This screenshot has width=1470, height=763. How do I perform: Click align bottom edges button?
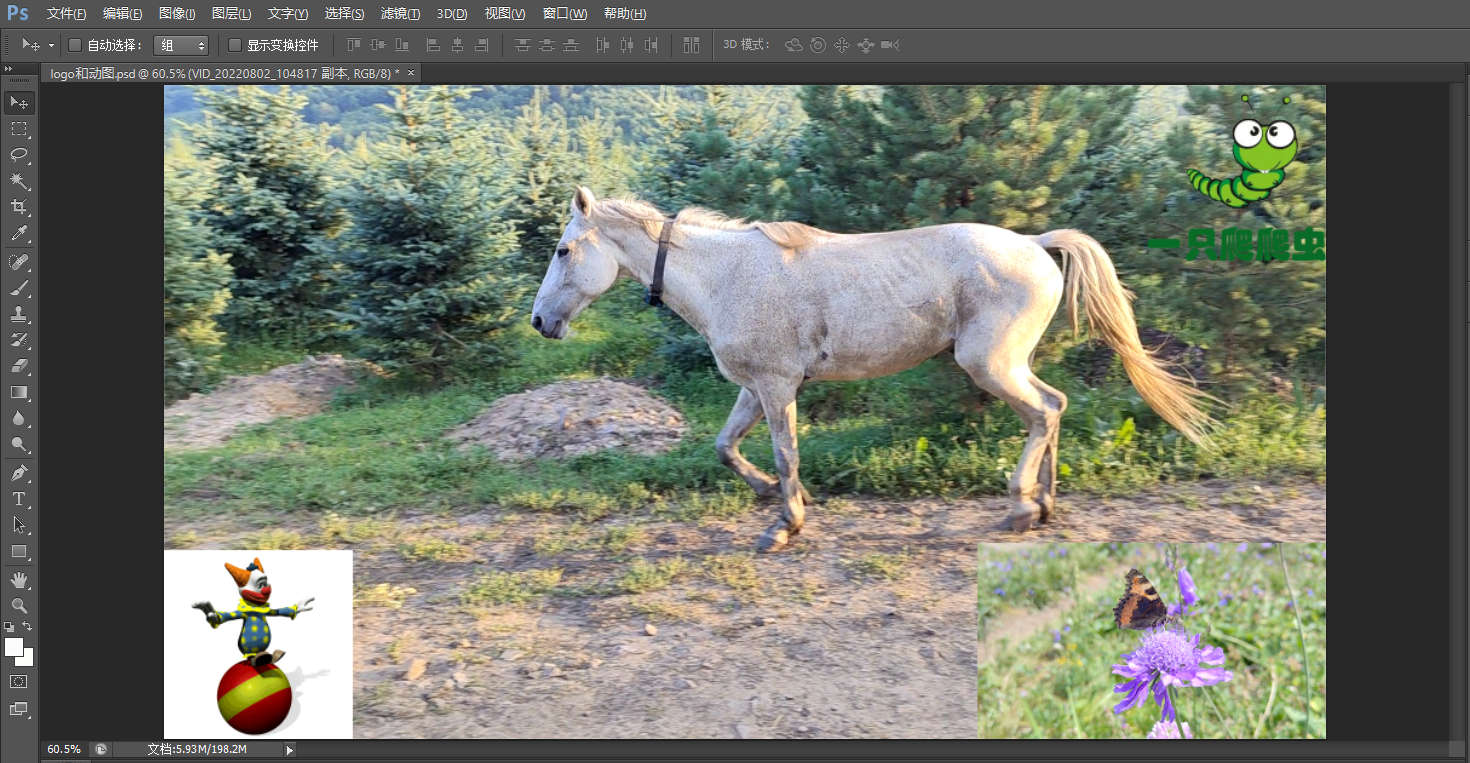tap(402, 45)
